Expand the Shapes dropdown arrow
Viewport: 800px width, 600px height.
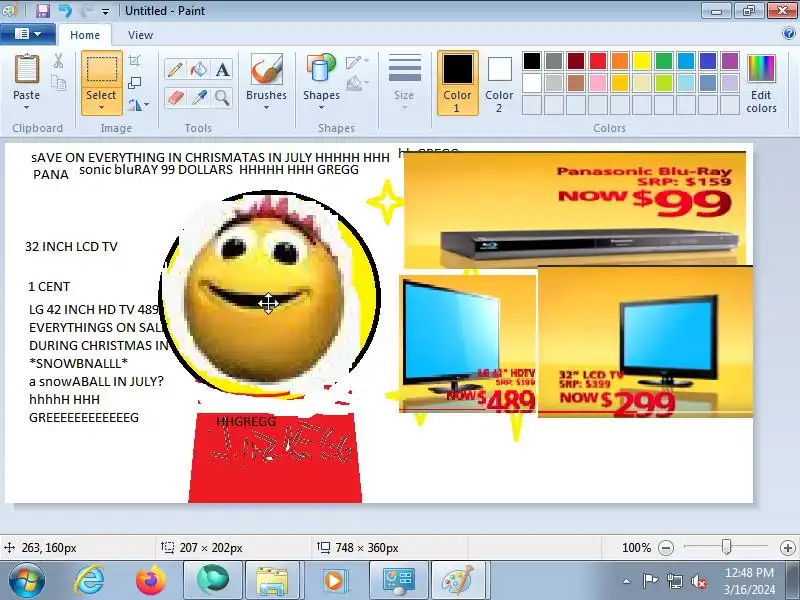(x=321, y=108)
